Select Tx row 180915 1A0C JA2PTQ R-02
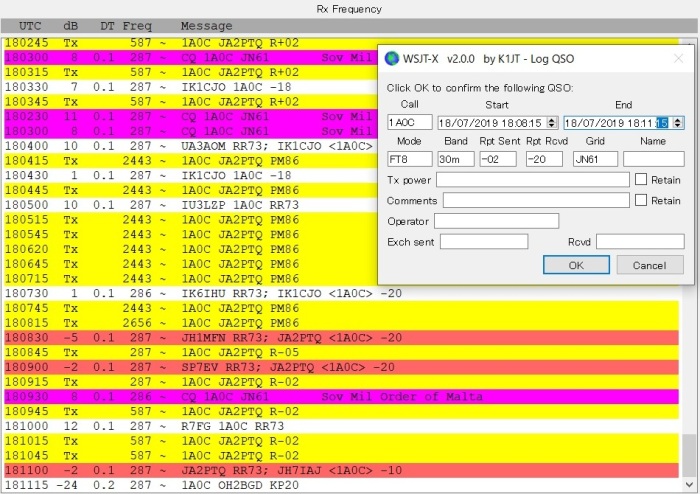The height and width of the screenshot is (494, 700). pyautogui.click(x=342, y=382)
